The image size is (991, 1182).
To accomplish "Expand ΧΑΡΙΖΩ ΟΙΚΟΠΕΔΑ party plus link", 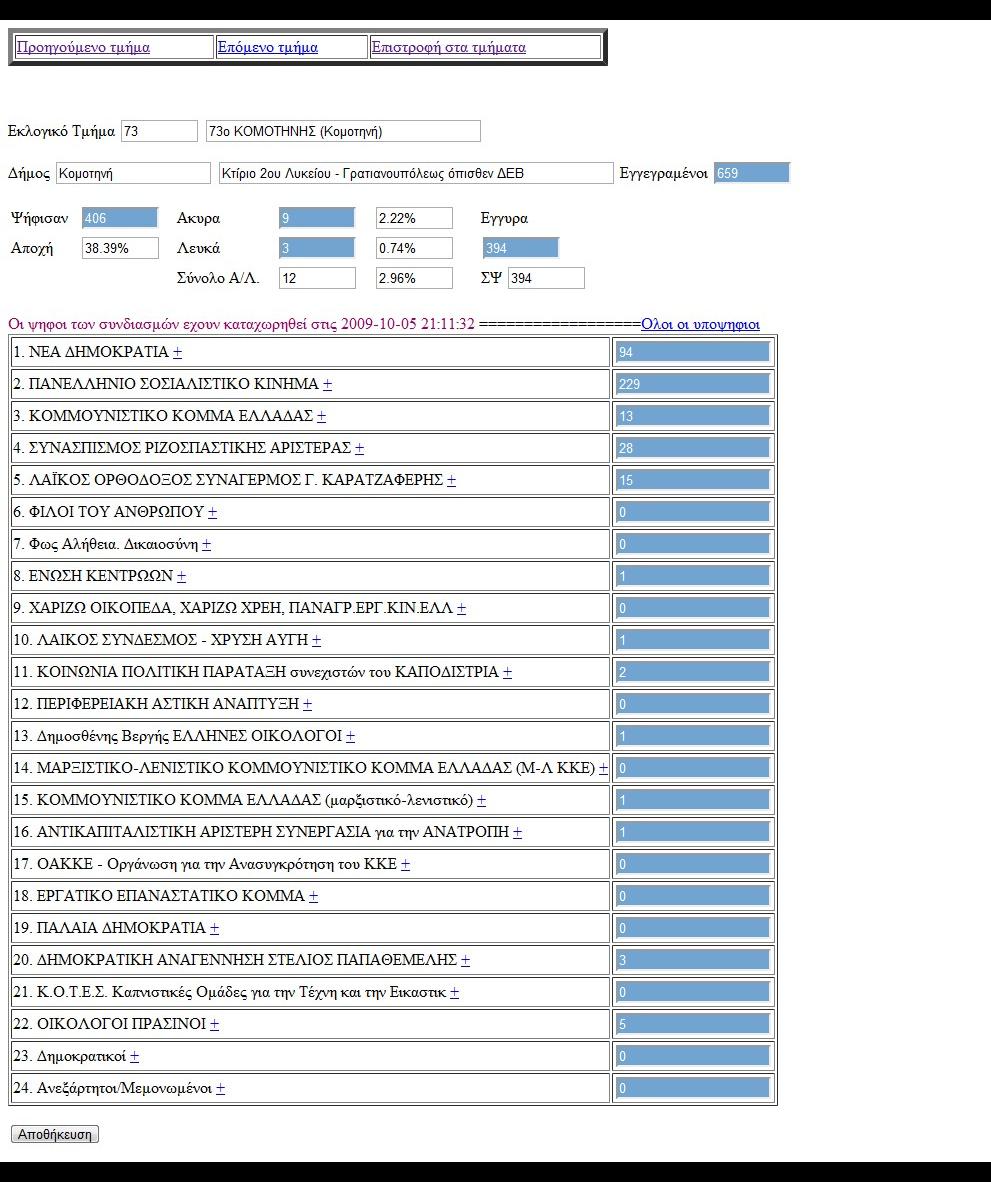I will tap(461, 608).
